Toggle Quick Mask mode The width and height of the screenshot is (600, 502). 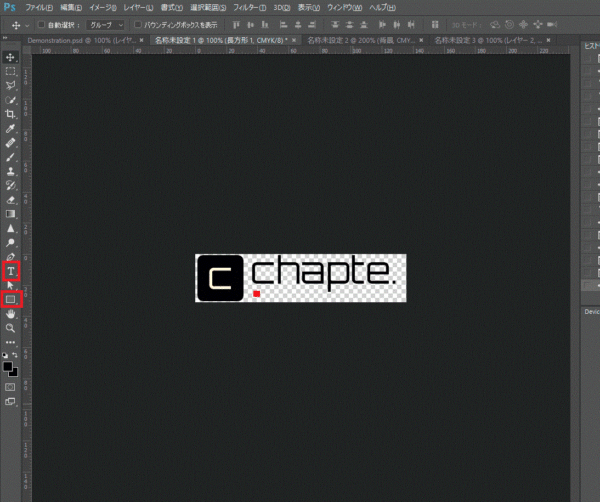pos(10,387)
